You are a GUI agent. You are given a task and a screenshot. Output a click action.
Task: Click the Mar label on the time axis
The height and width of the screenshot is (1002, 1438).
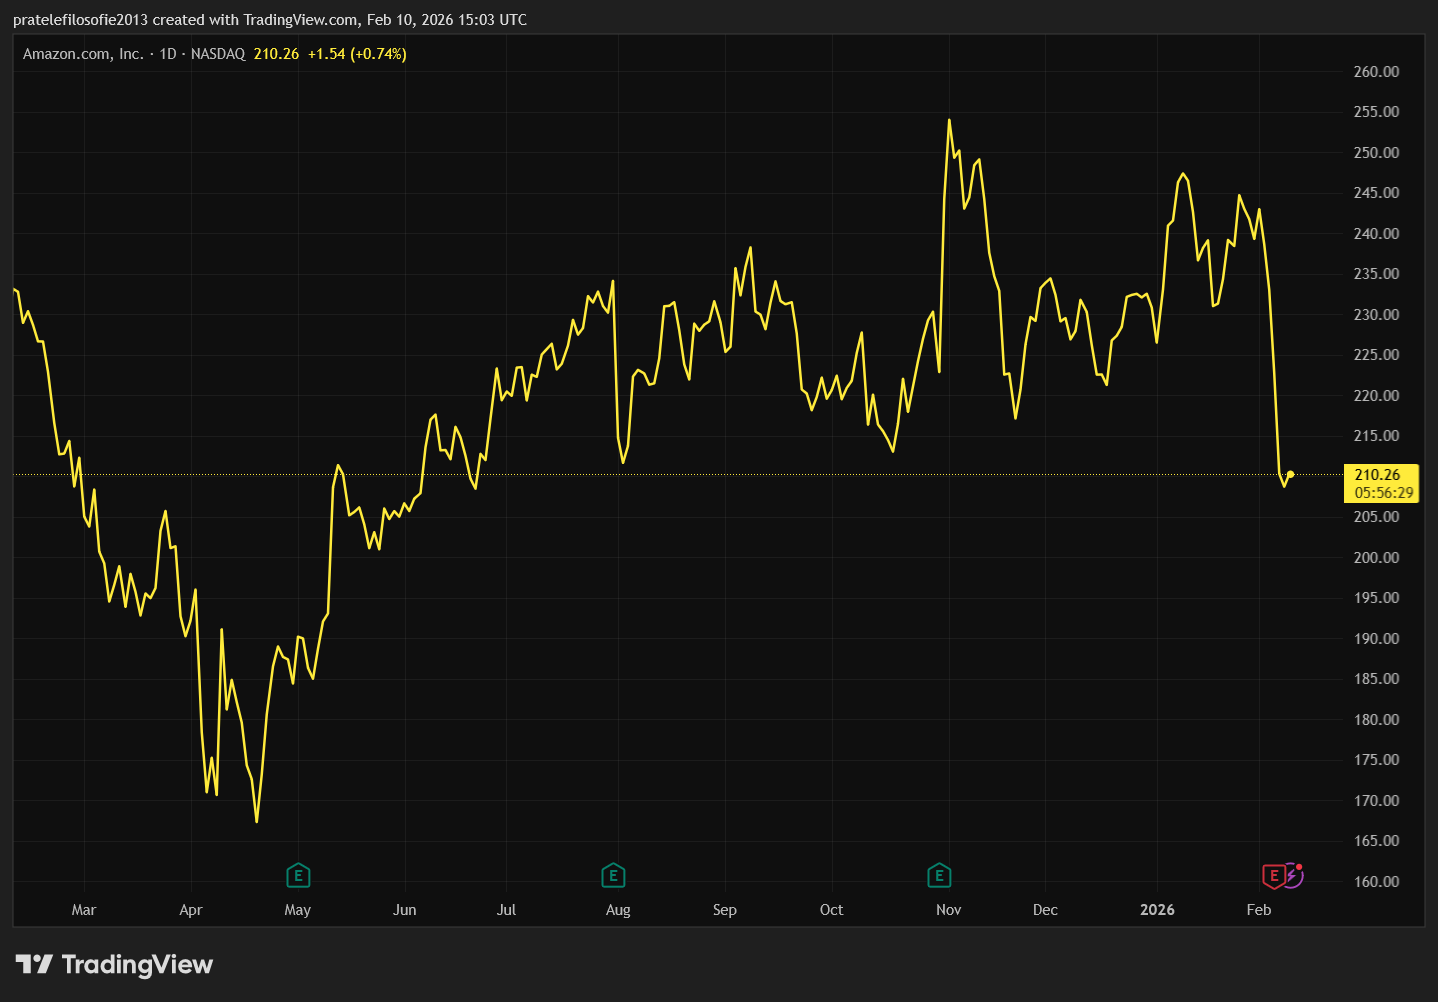pos(84,910)
